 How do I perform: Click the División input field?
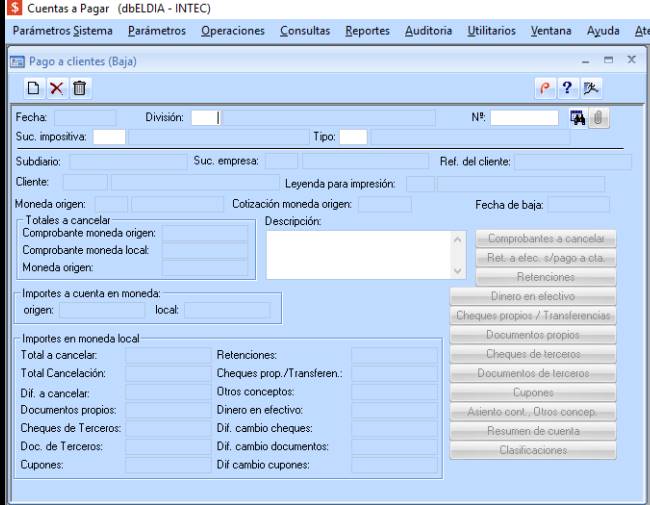coord(204,118)
